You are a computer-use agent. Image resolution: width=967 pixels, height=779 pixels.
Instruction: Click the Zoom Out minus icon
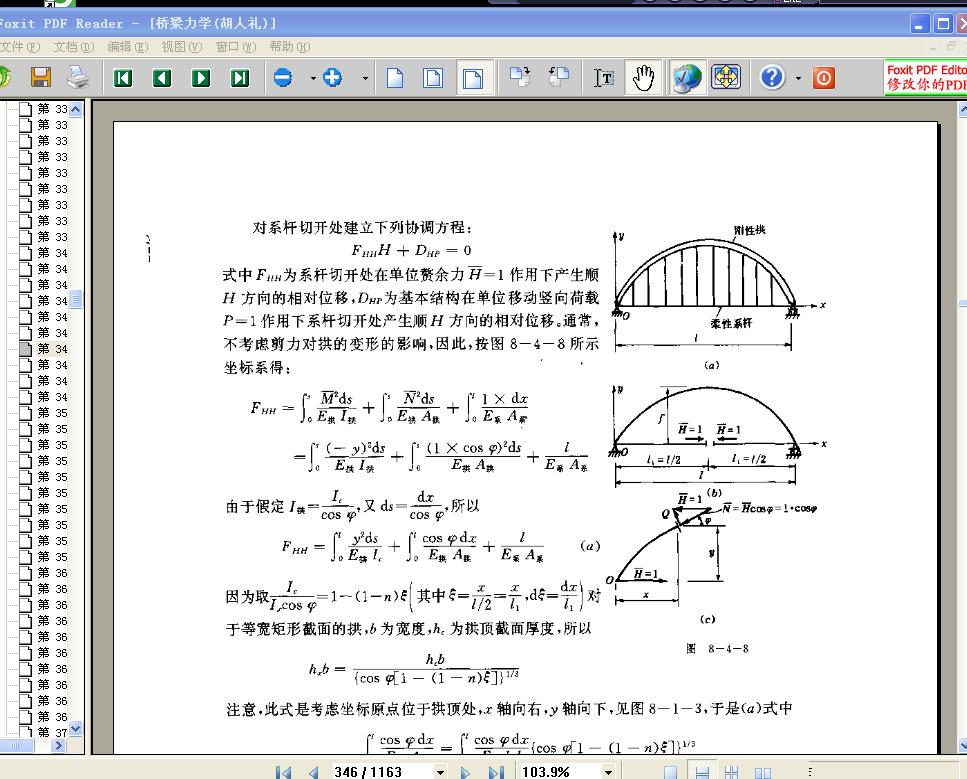tap(283, 78)
